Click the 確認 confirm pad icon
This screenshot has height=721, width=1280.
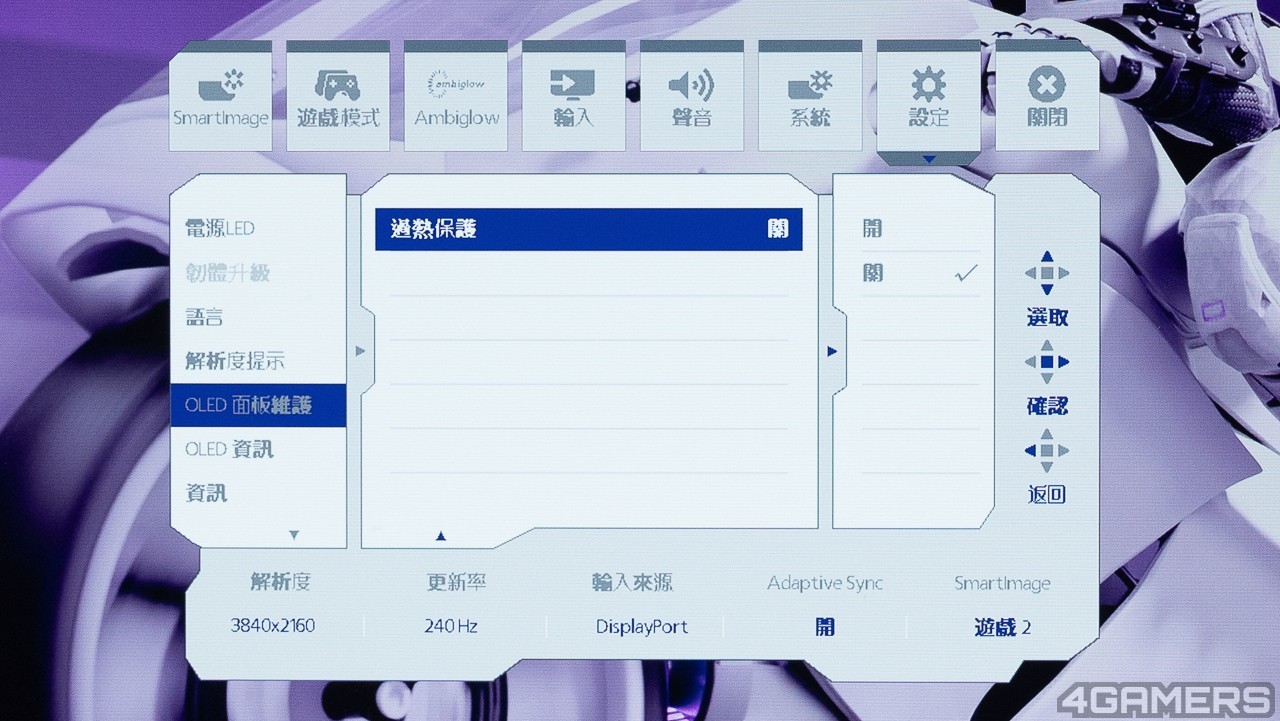pos(1046,362)
